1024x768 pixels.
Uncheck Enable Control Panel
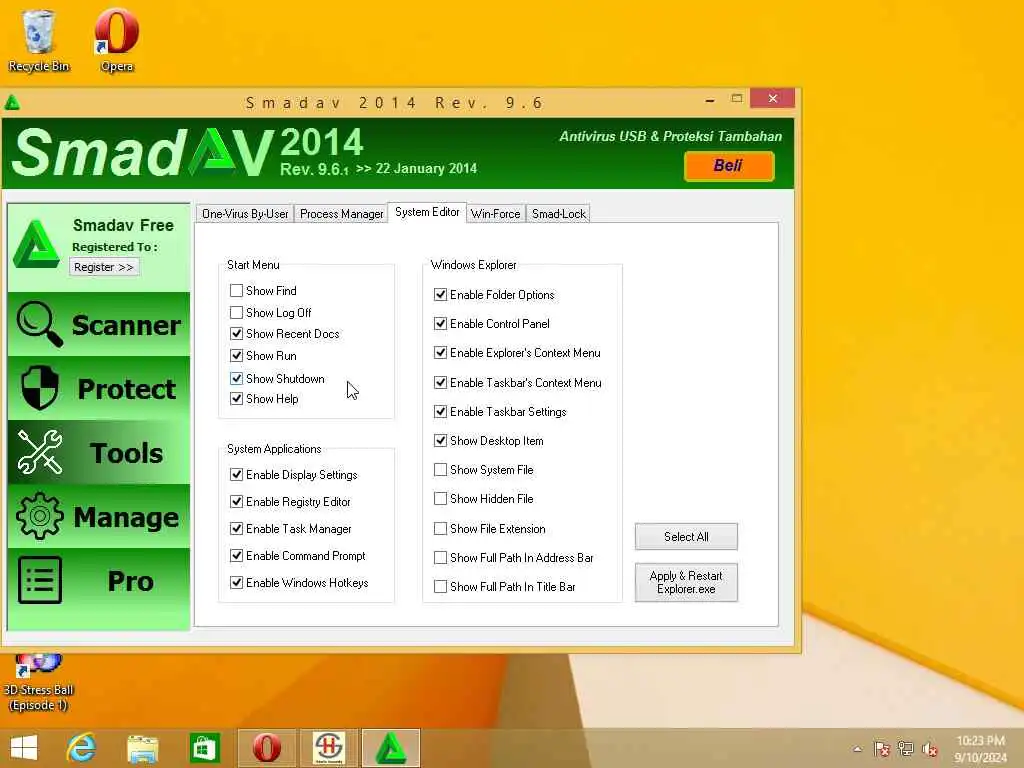(x=440, y=323)
